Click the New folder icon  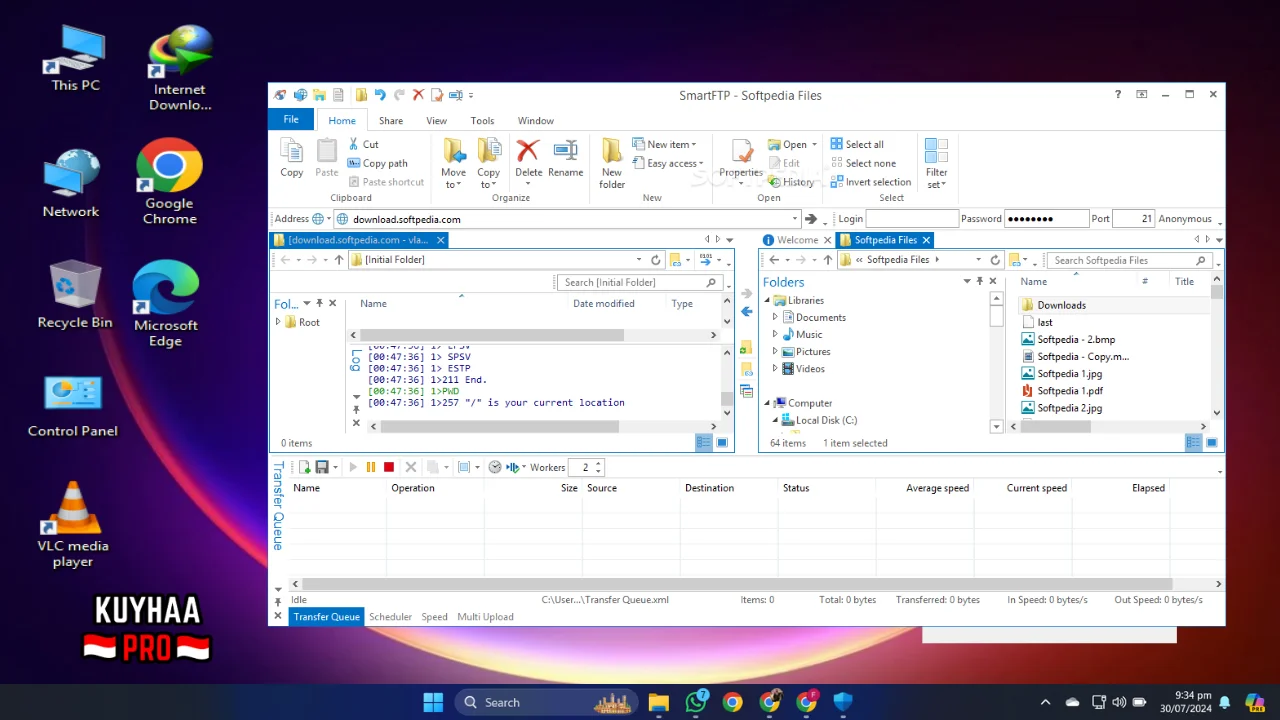coord(612,151)
